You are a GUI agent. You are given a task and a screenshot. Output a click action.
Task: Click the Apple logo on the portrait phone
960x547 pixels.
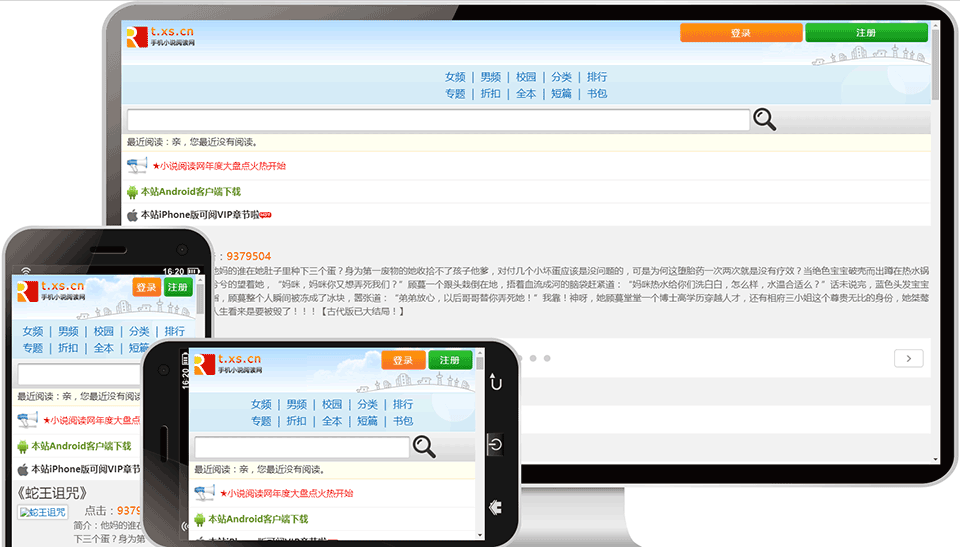point(23,470)
